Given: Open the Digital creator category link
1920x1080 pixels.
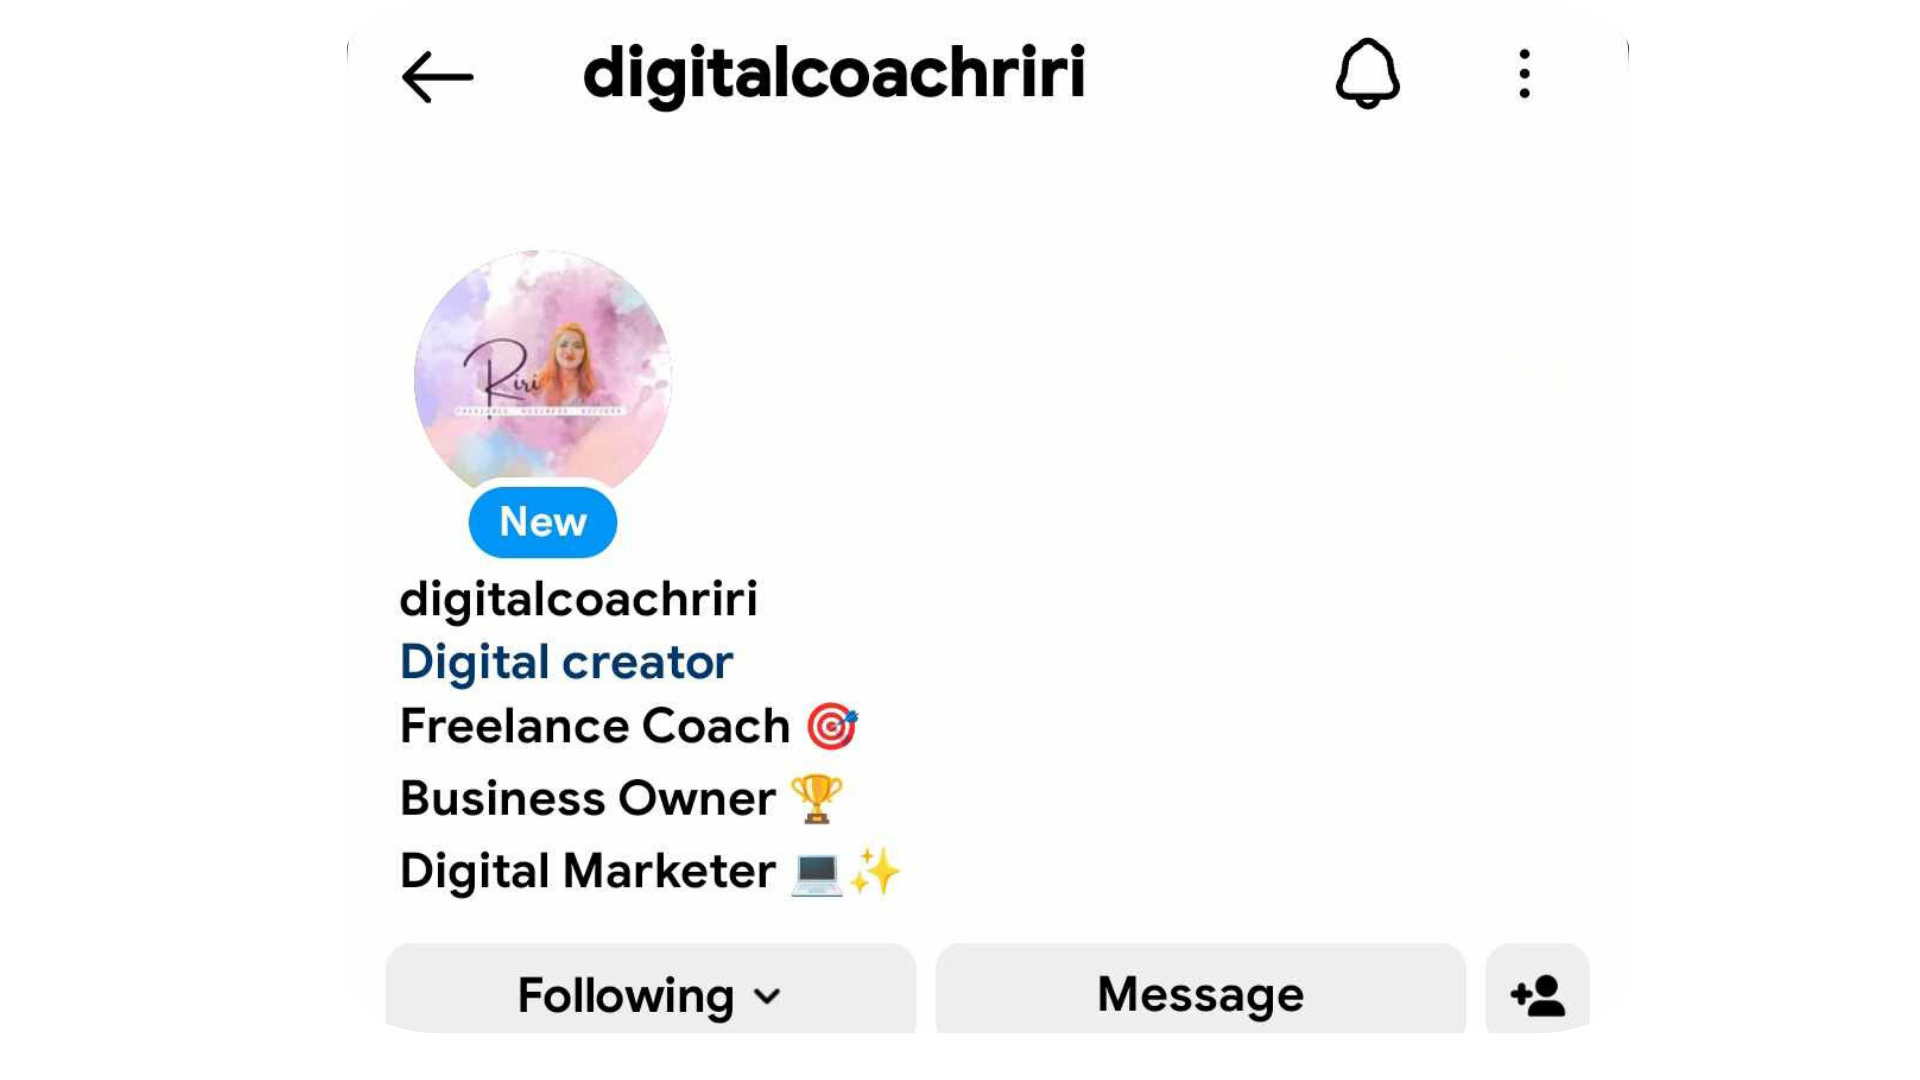Looking at the screenshot, I should [566, 662].
